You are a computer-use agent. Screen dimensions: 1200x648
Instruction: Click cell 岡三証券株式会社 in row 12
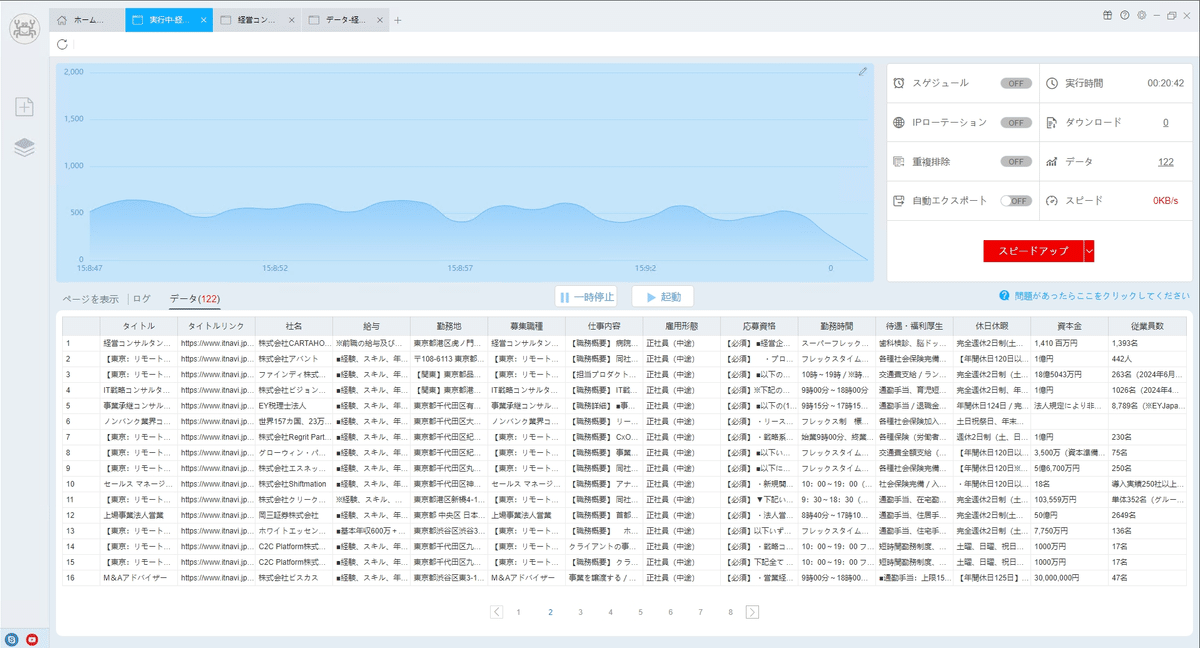pos(293,515)
